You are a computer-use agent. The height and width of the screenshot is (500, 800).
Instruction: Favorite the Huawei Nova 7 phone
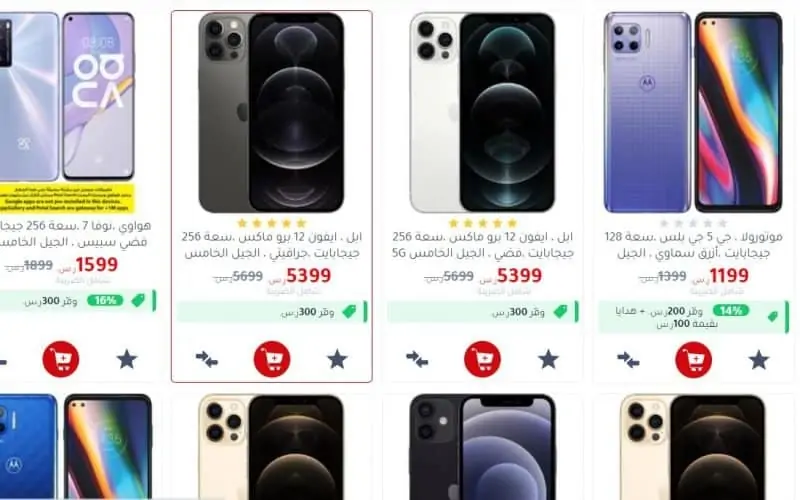tap(127, 359)
